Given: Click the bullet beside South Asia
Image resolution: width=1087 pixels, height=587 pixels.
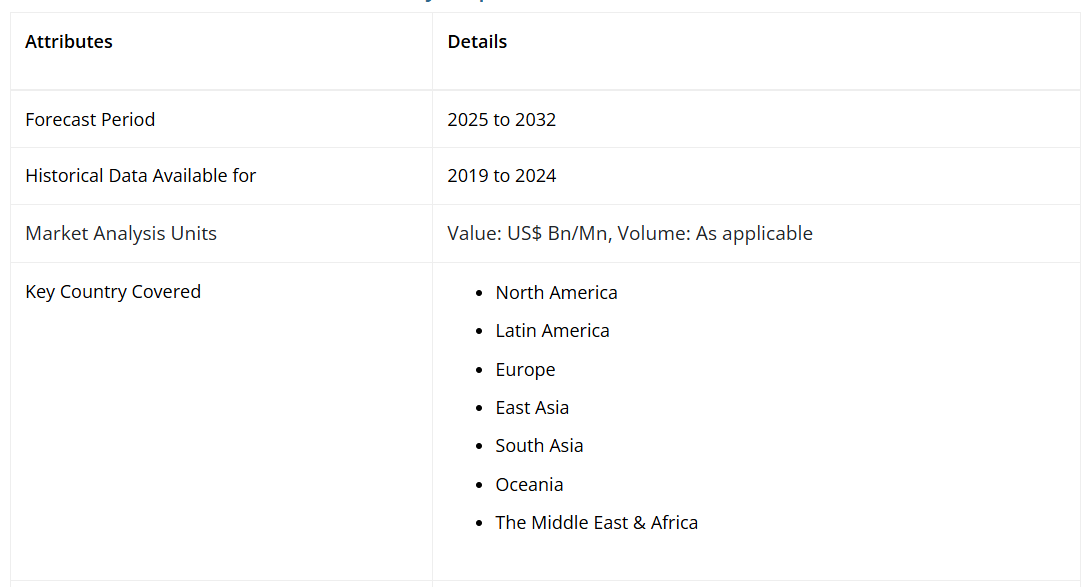Looking at the screenshot, I should 480,447.
